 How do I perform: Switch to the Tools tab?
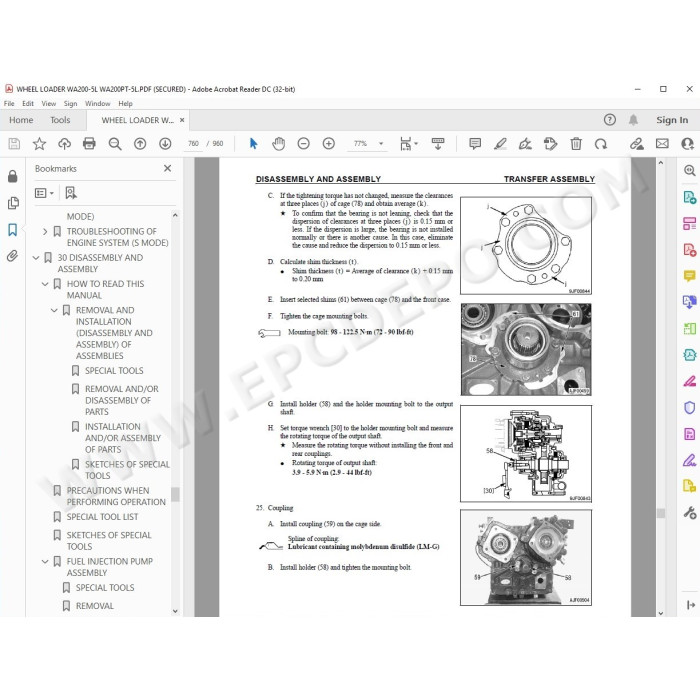[x=60, y=120]
